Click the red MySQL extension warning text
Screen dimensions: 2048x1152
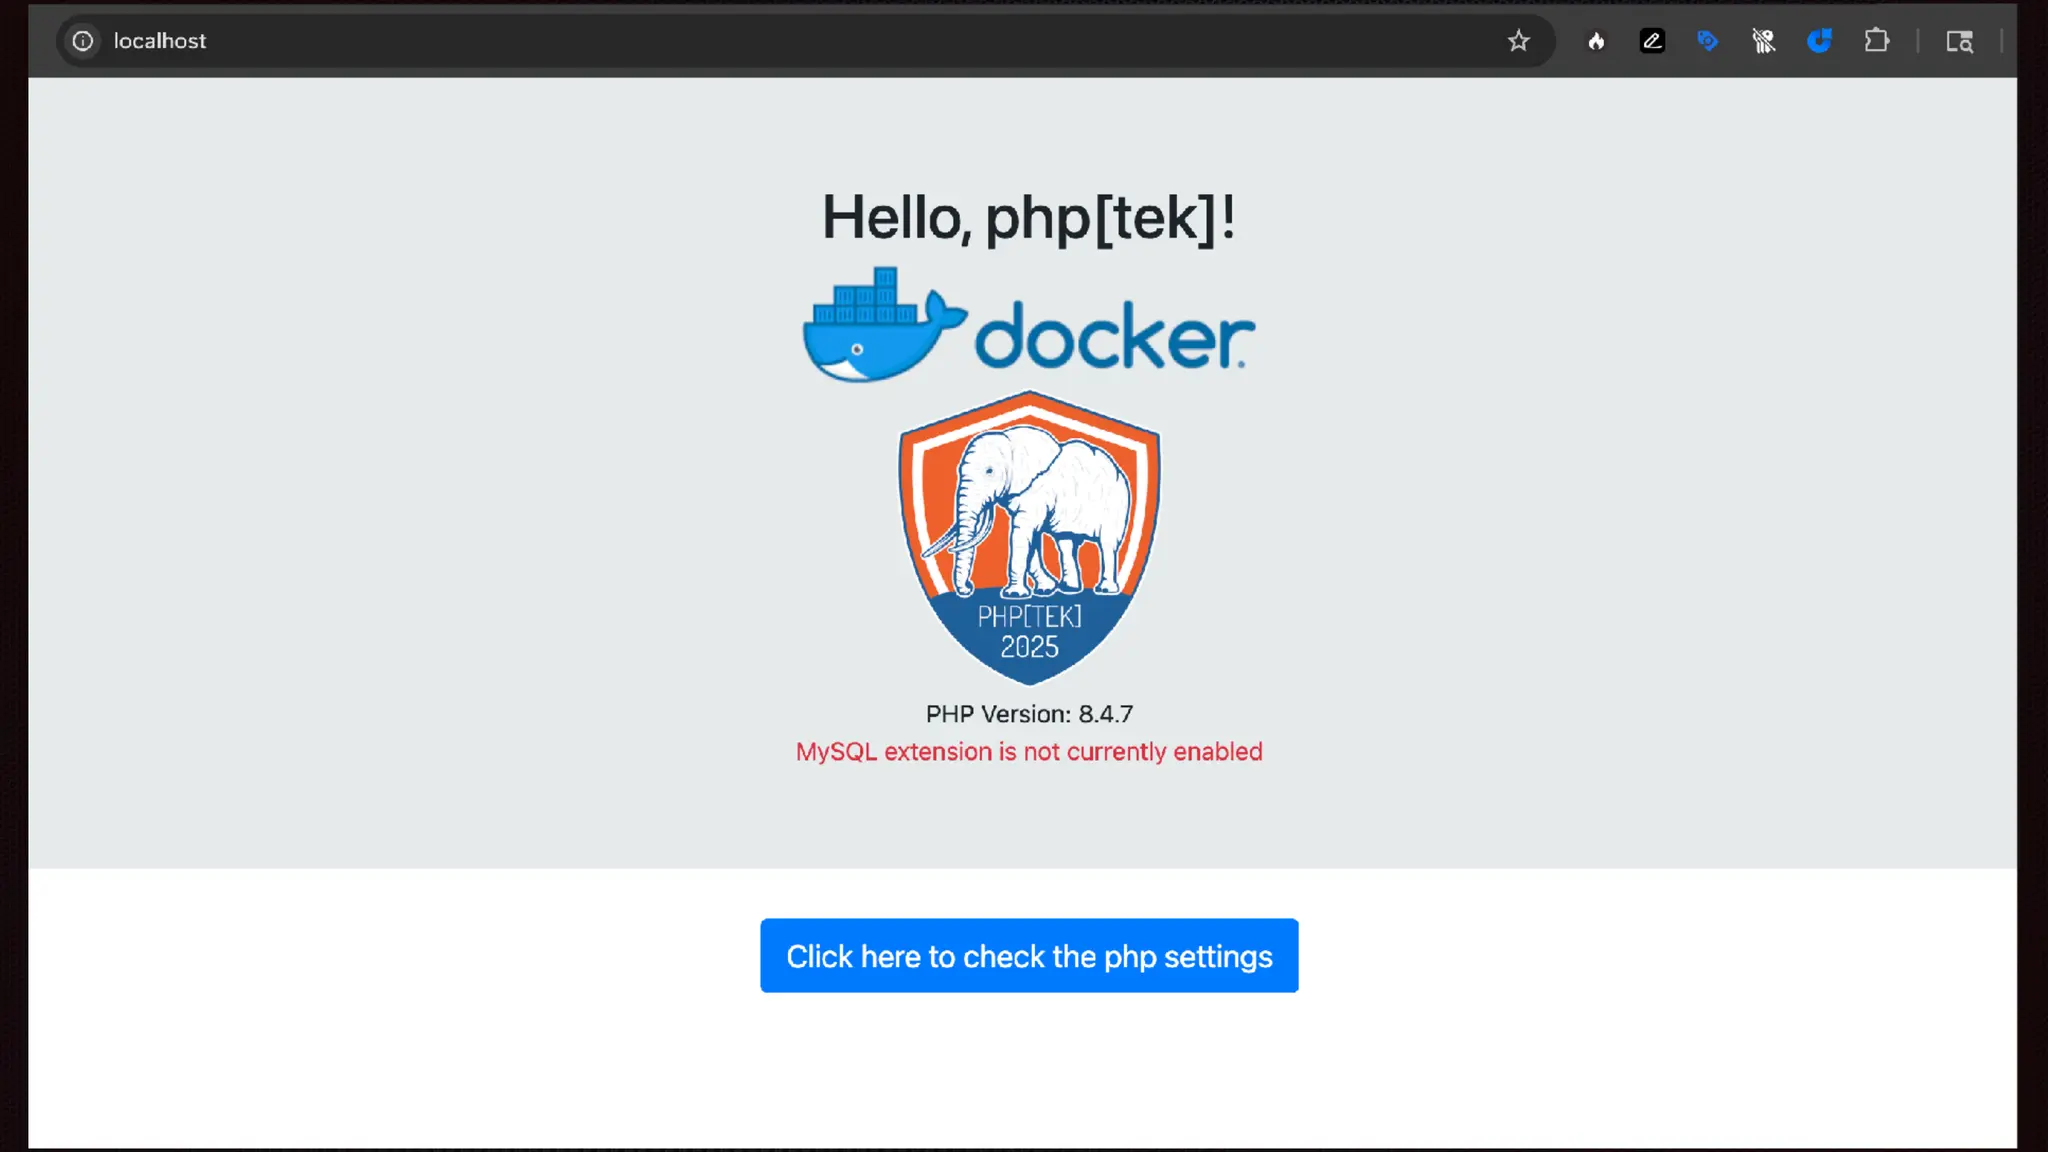[x=1029, y=752]
